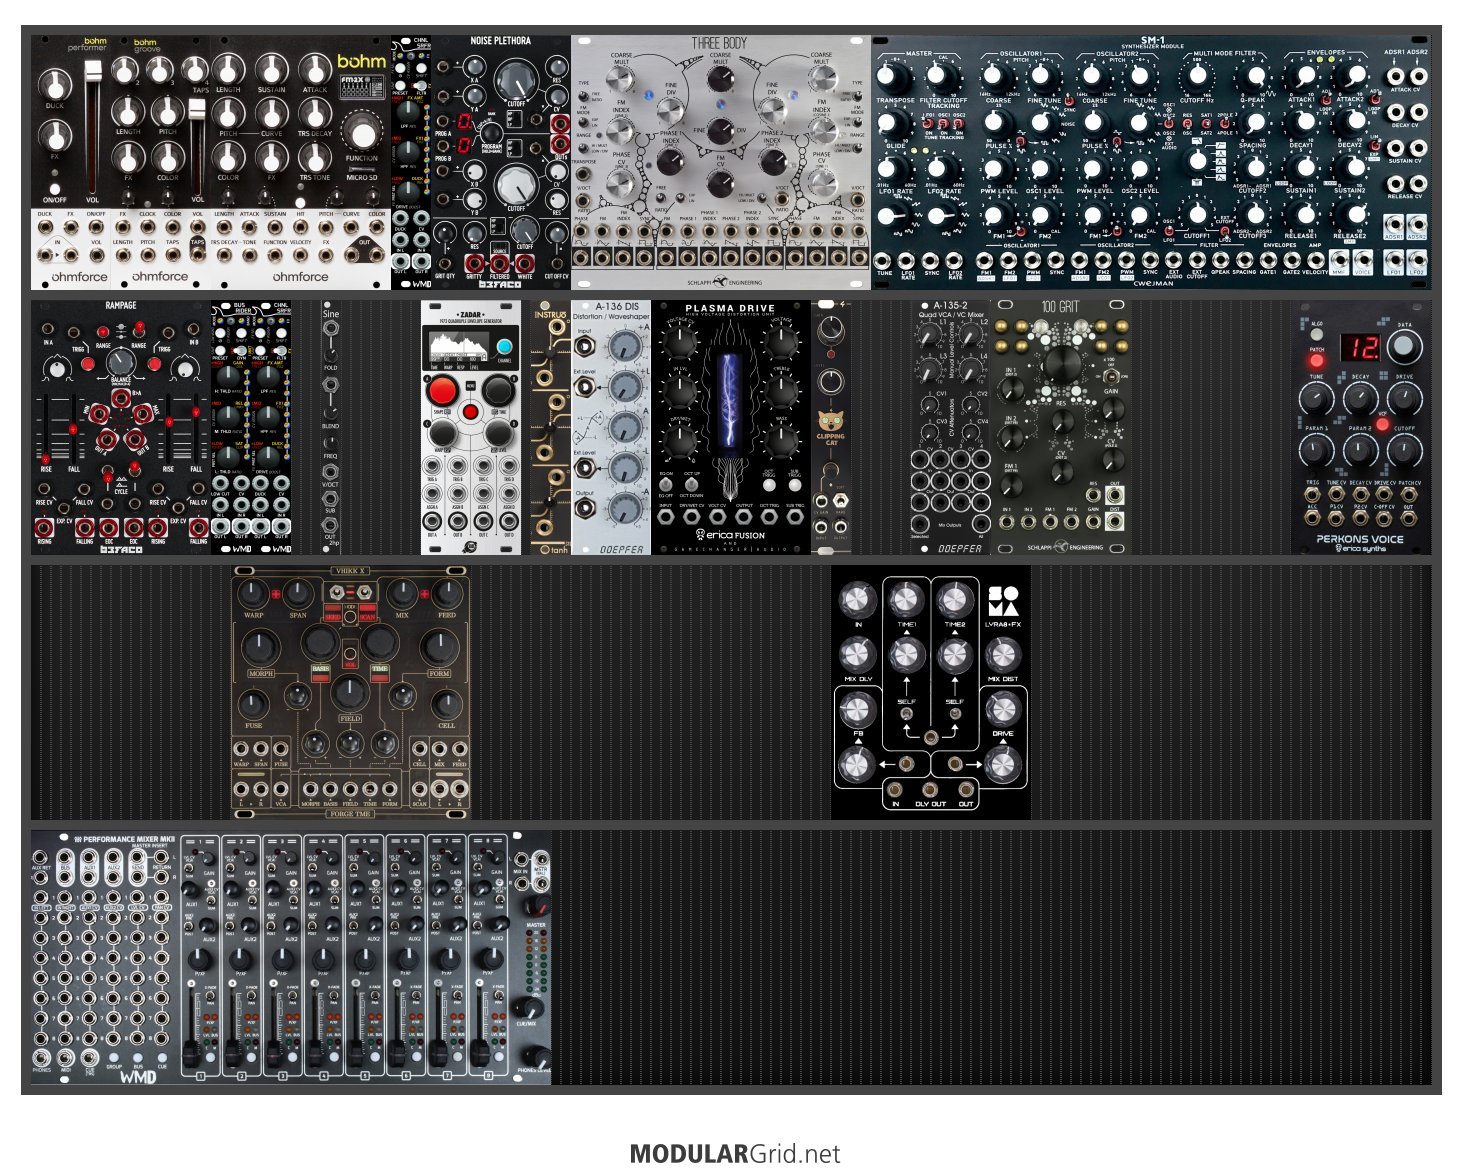Click the RAMPAGE module title

(x=121, y=306)
